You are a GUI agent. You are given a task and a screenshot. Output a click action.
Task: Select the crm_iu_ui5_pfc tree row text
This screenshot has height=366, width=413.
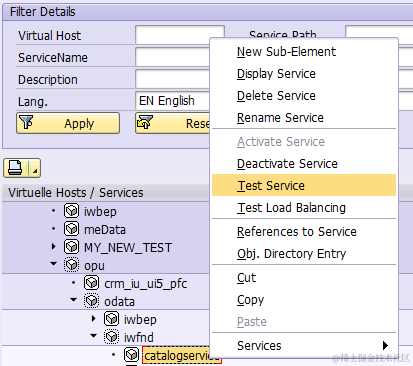pos(146,284)
